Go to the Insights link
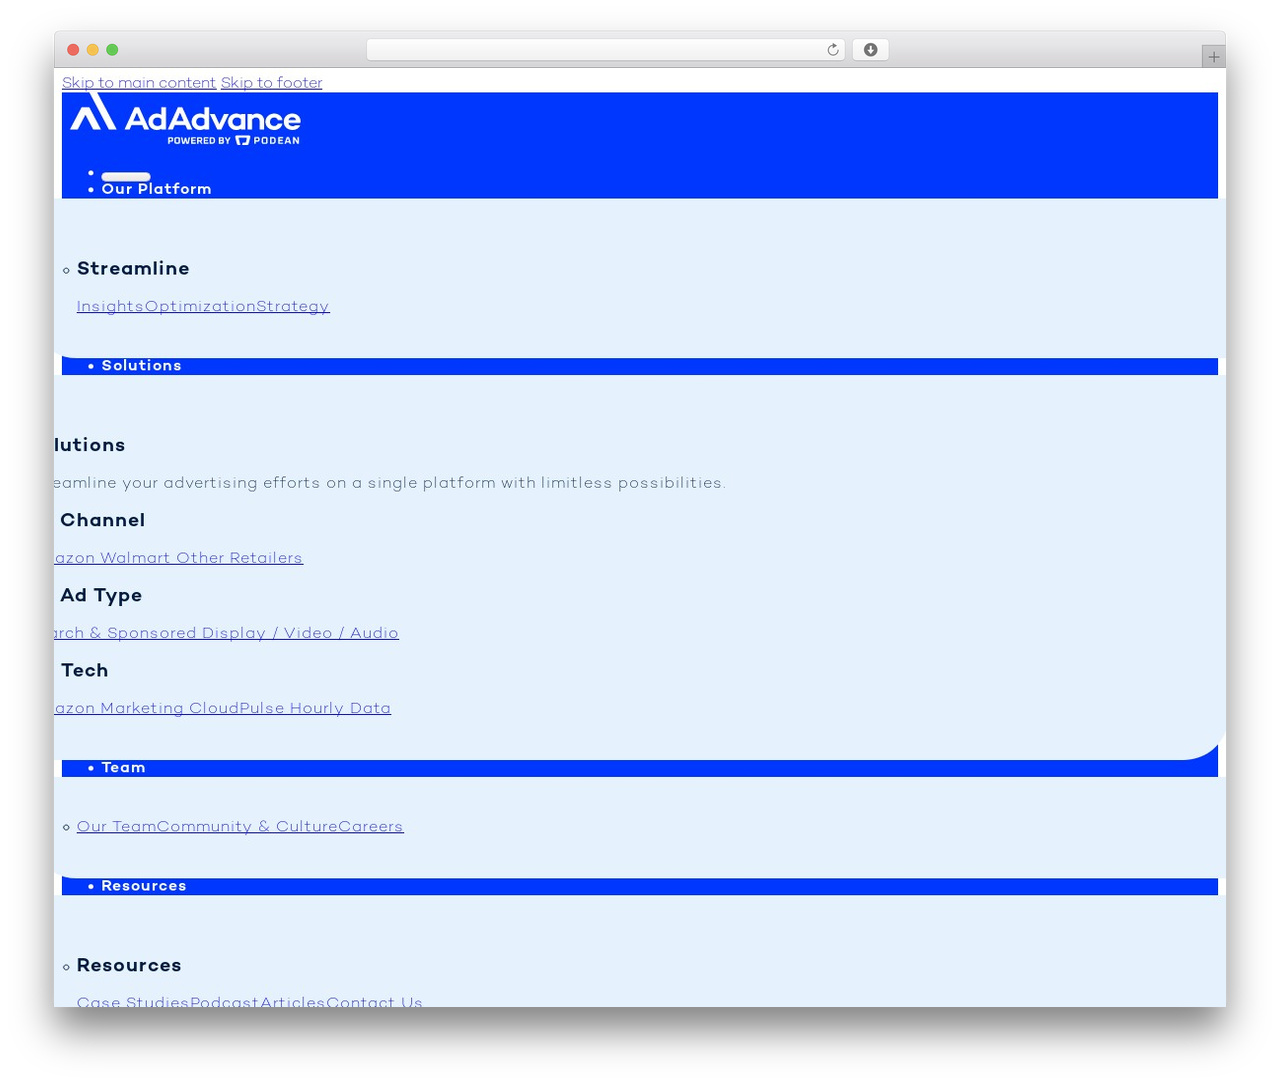This screenshot has height=1084, width=1280. click(110, 307)
